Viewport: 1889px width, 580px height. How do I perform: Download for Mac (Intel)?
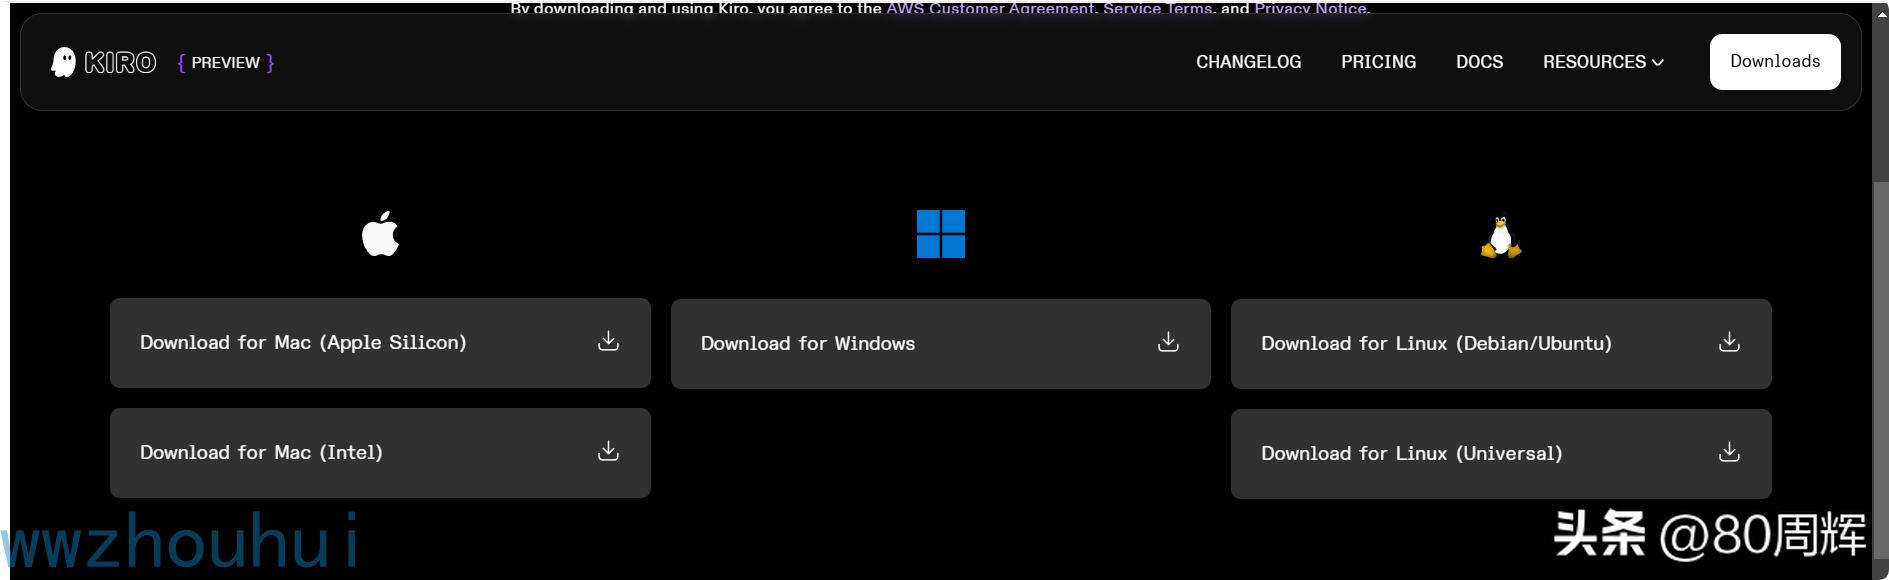click(380, 453)
